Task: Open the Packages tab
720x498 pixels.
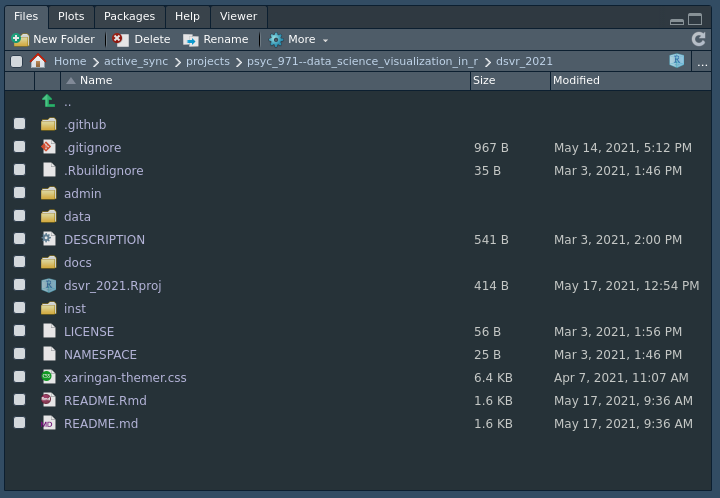Action: click(129, 16)
